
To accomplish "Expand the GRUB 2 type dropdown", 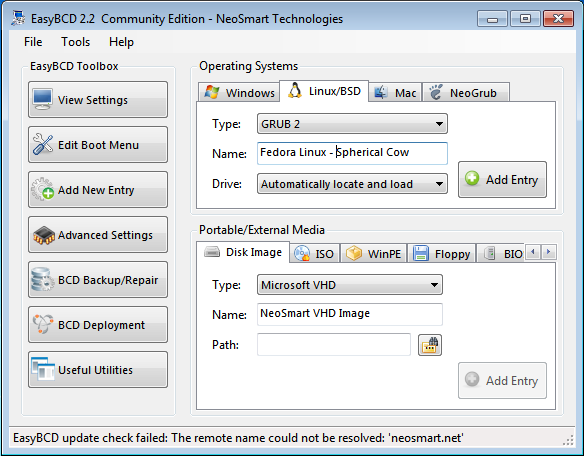I will pyautogui.click(x=352, y=124).
